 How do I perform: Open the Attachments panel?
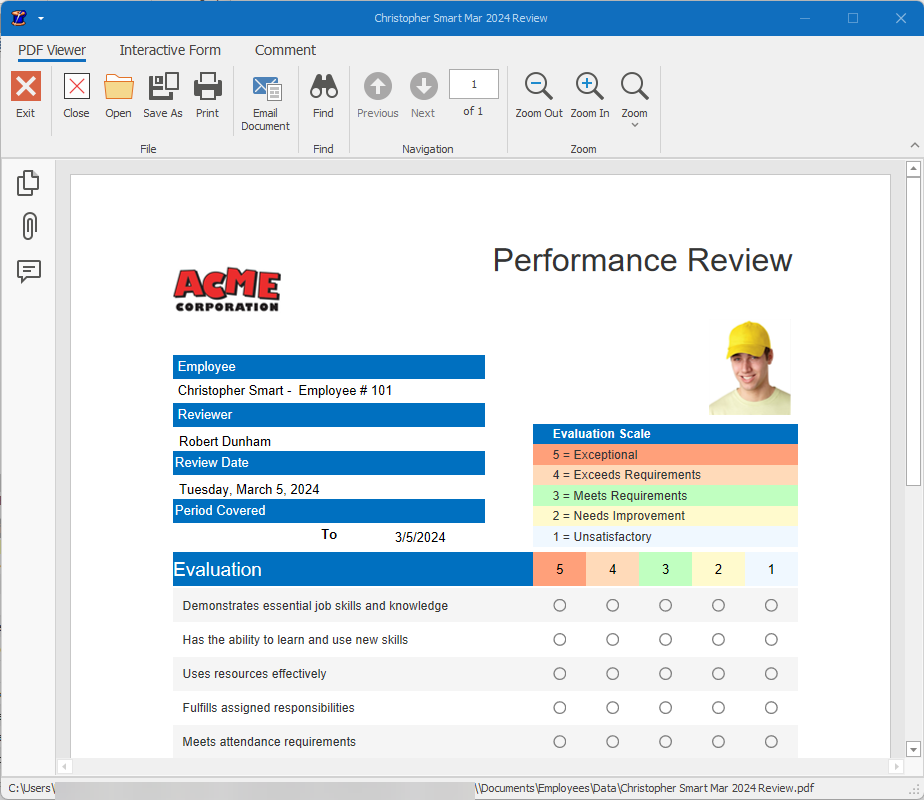tap(27, 226)
